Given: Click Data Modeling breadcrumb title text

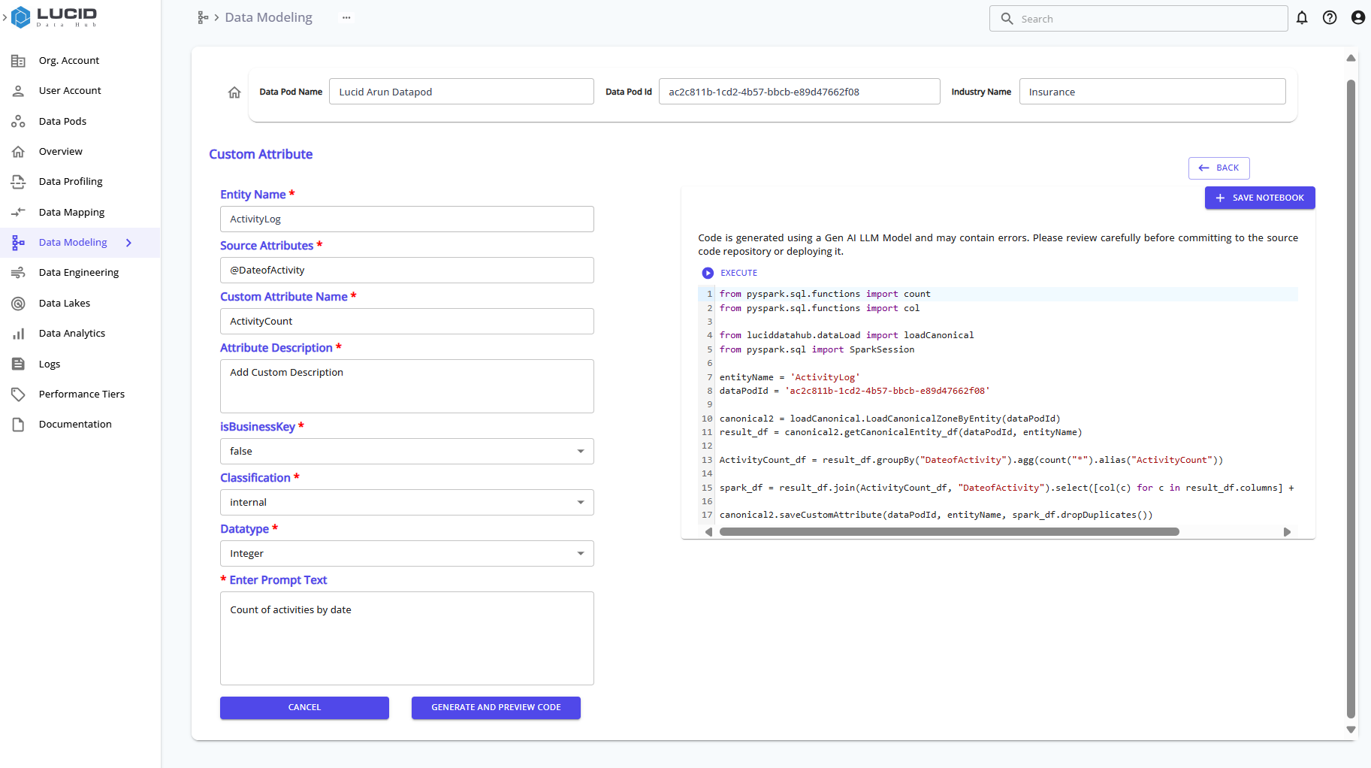Looking at the screenshot, I should (268, 18).
